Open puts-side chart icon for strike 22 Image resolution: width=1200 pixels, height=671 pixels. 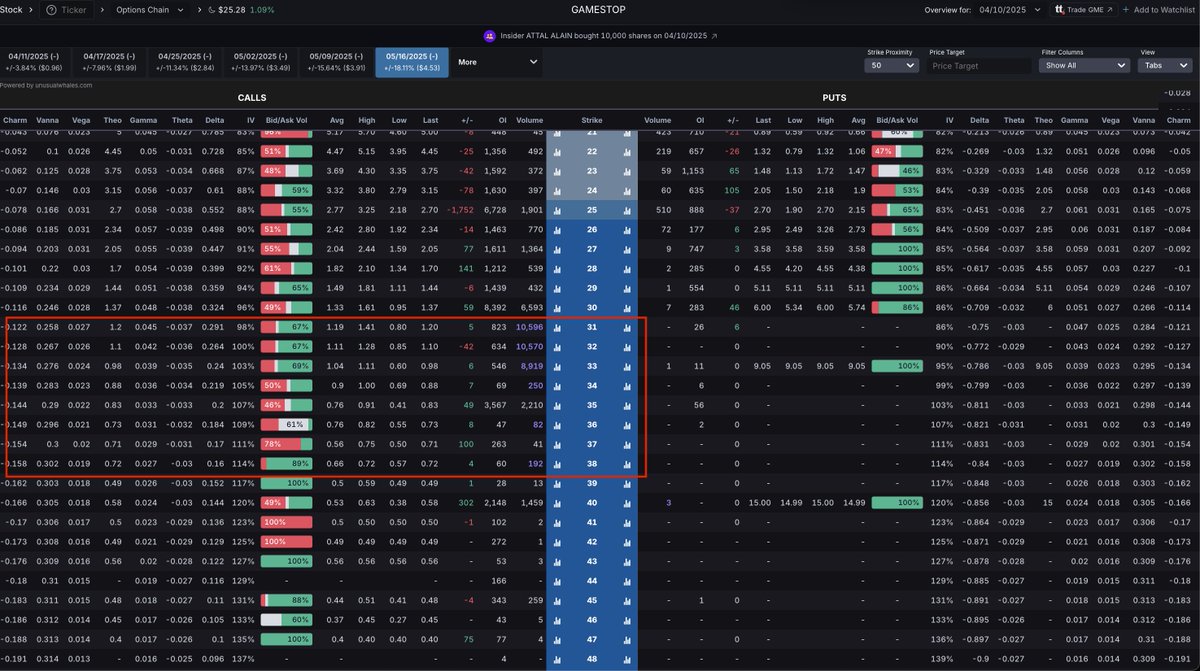627,152
